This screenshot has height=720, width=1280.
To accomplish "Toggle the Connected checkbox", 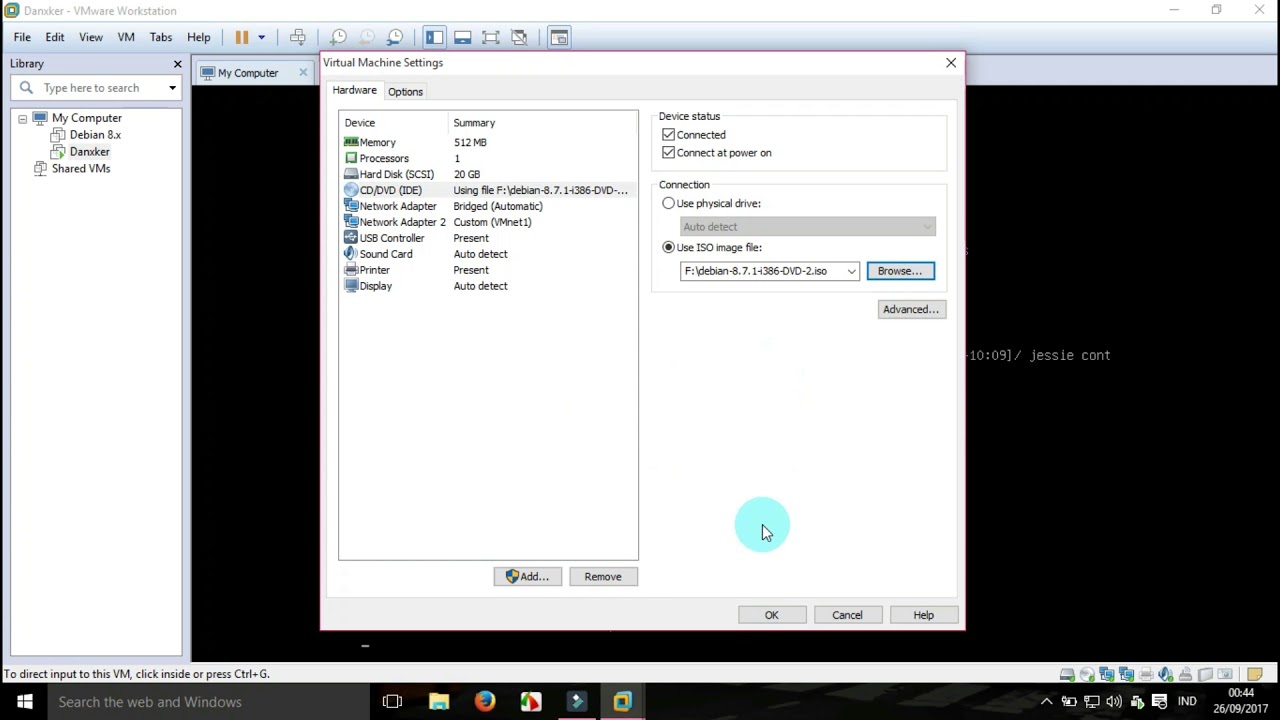I will tap(668, 135).
